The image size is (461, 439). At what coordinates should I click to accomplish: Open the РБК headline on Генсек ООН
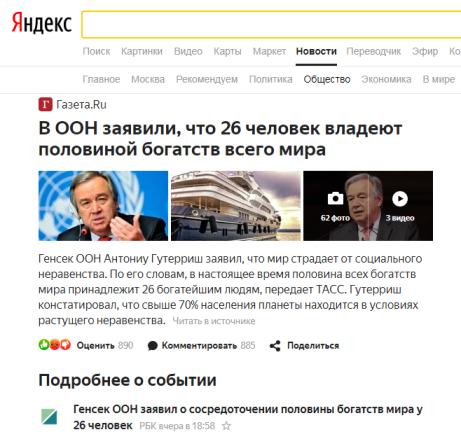tap(248, 417)
